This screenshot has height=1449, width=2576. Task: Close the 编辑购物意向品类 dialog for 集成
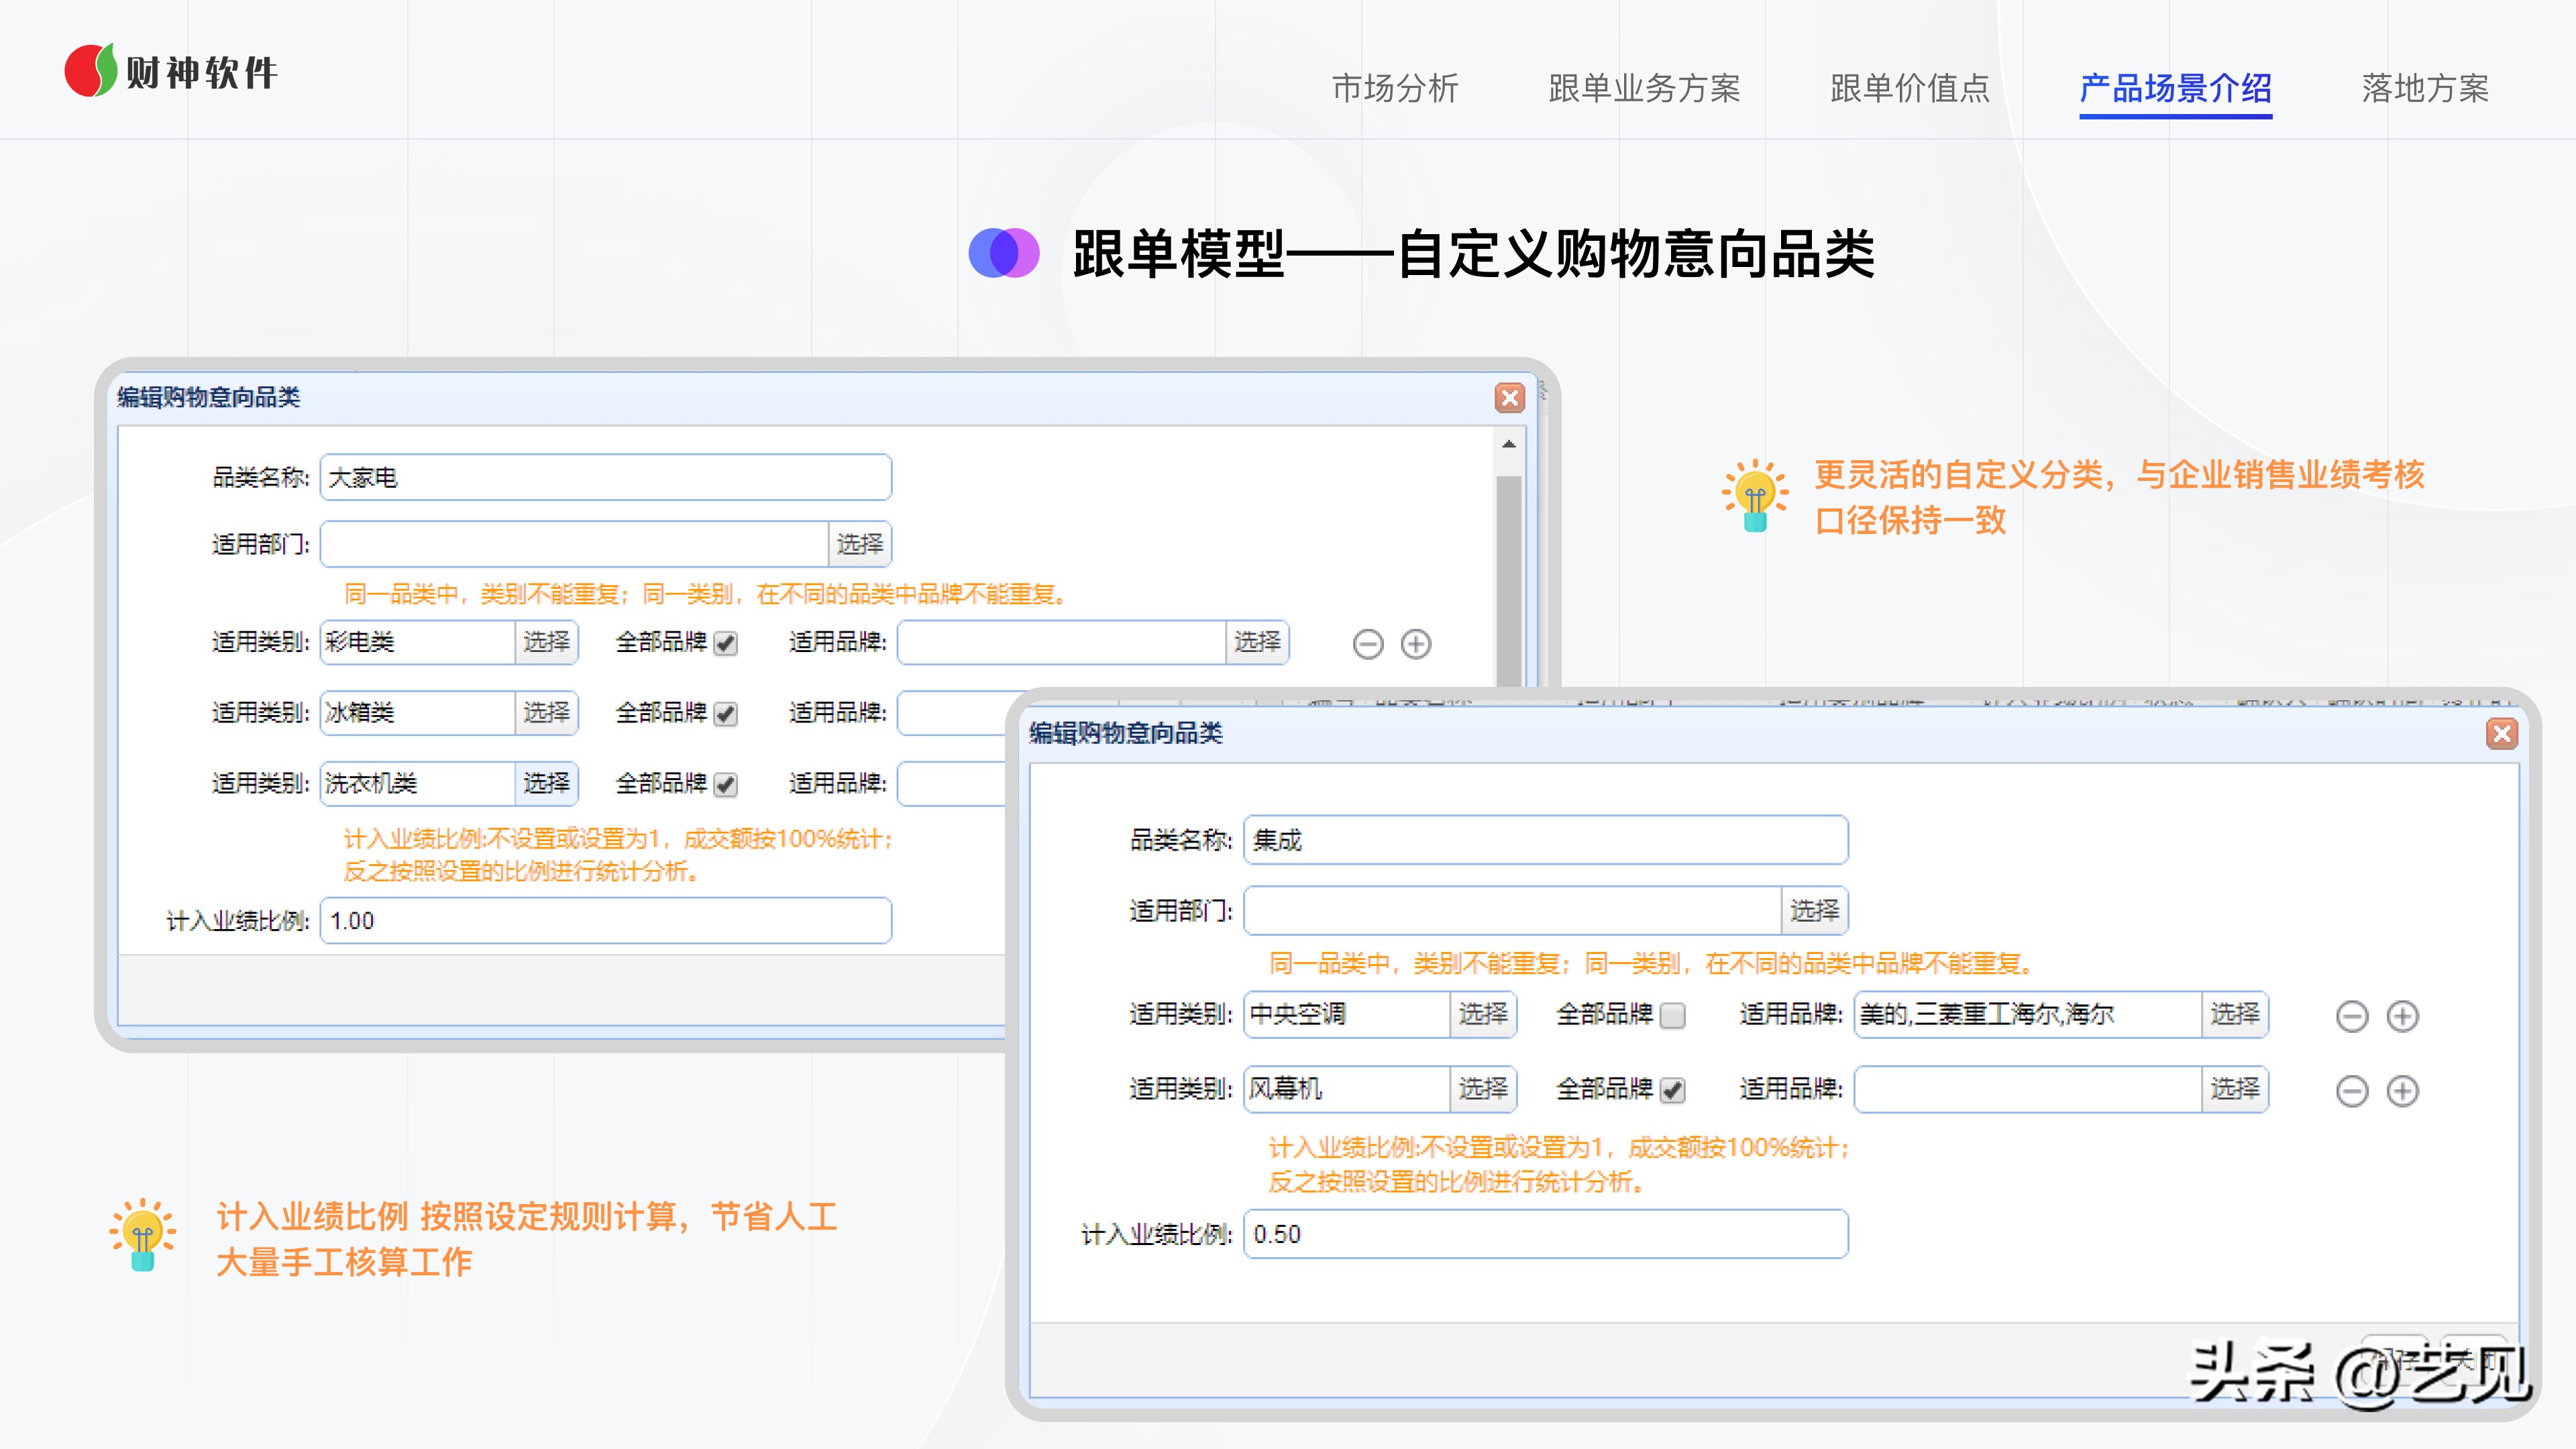(2503, 735)
